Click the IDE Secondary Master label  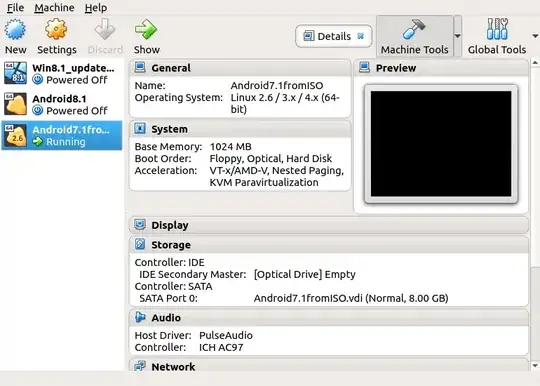tap(193, 274)
